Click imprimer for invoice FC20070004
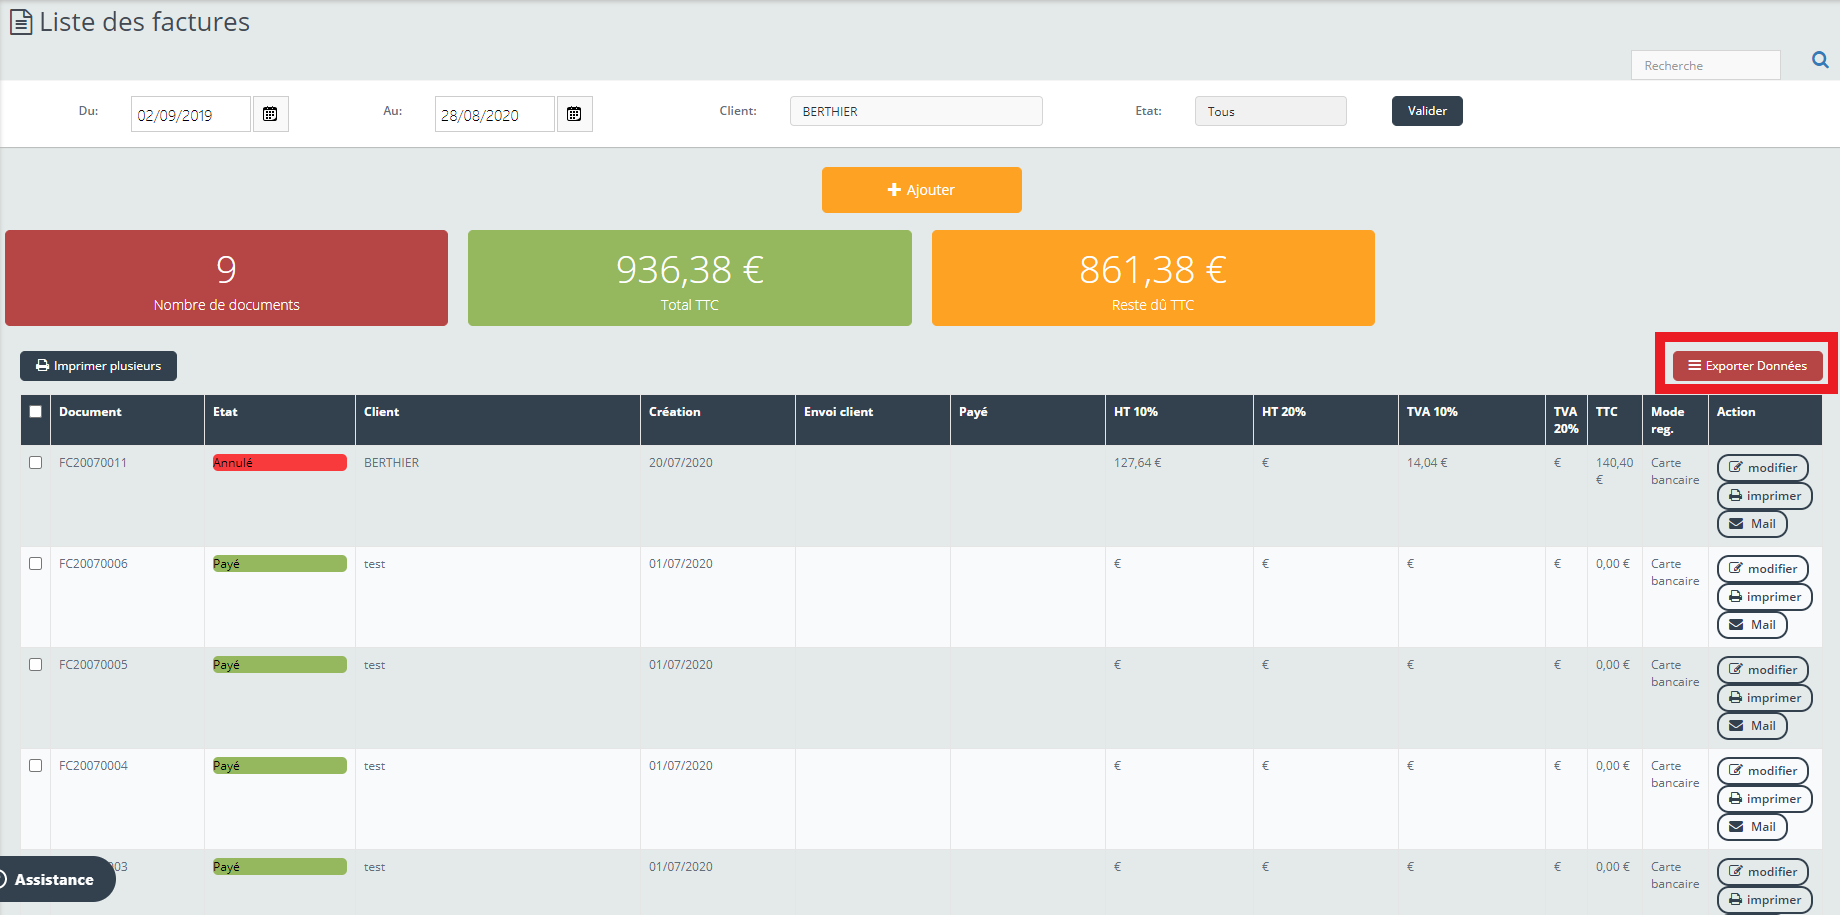The image size is (1840, 915). click(1764, 799)
